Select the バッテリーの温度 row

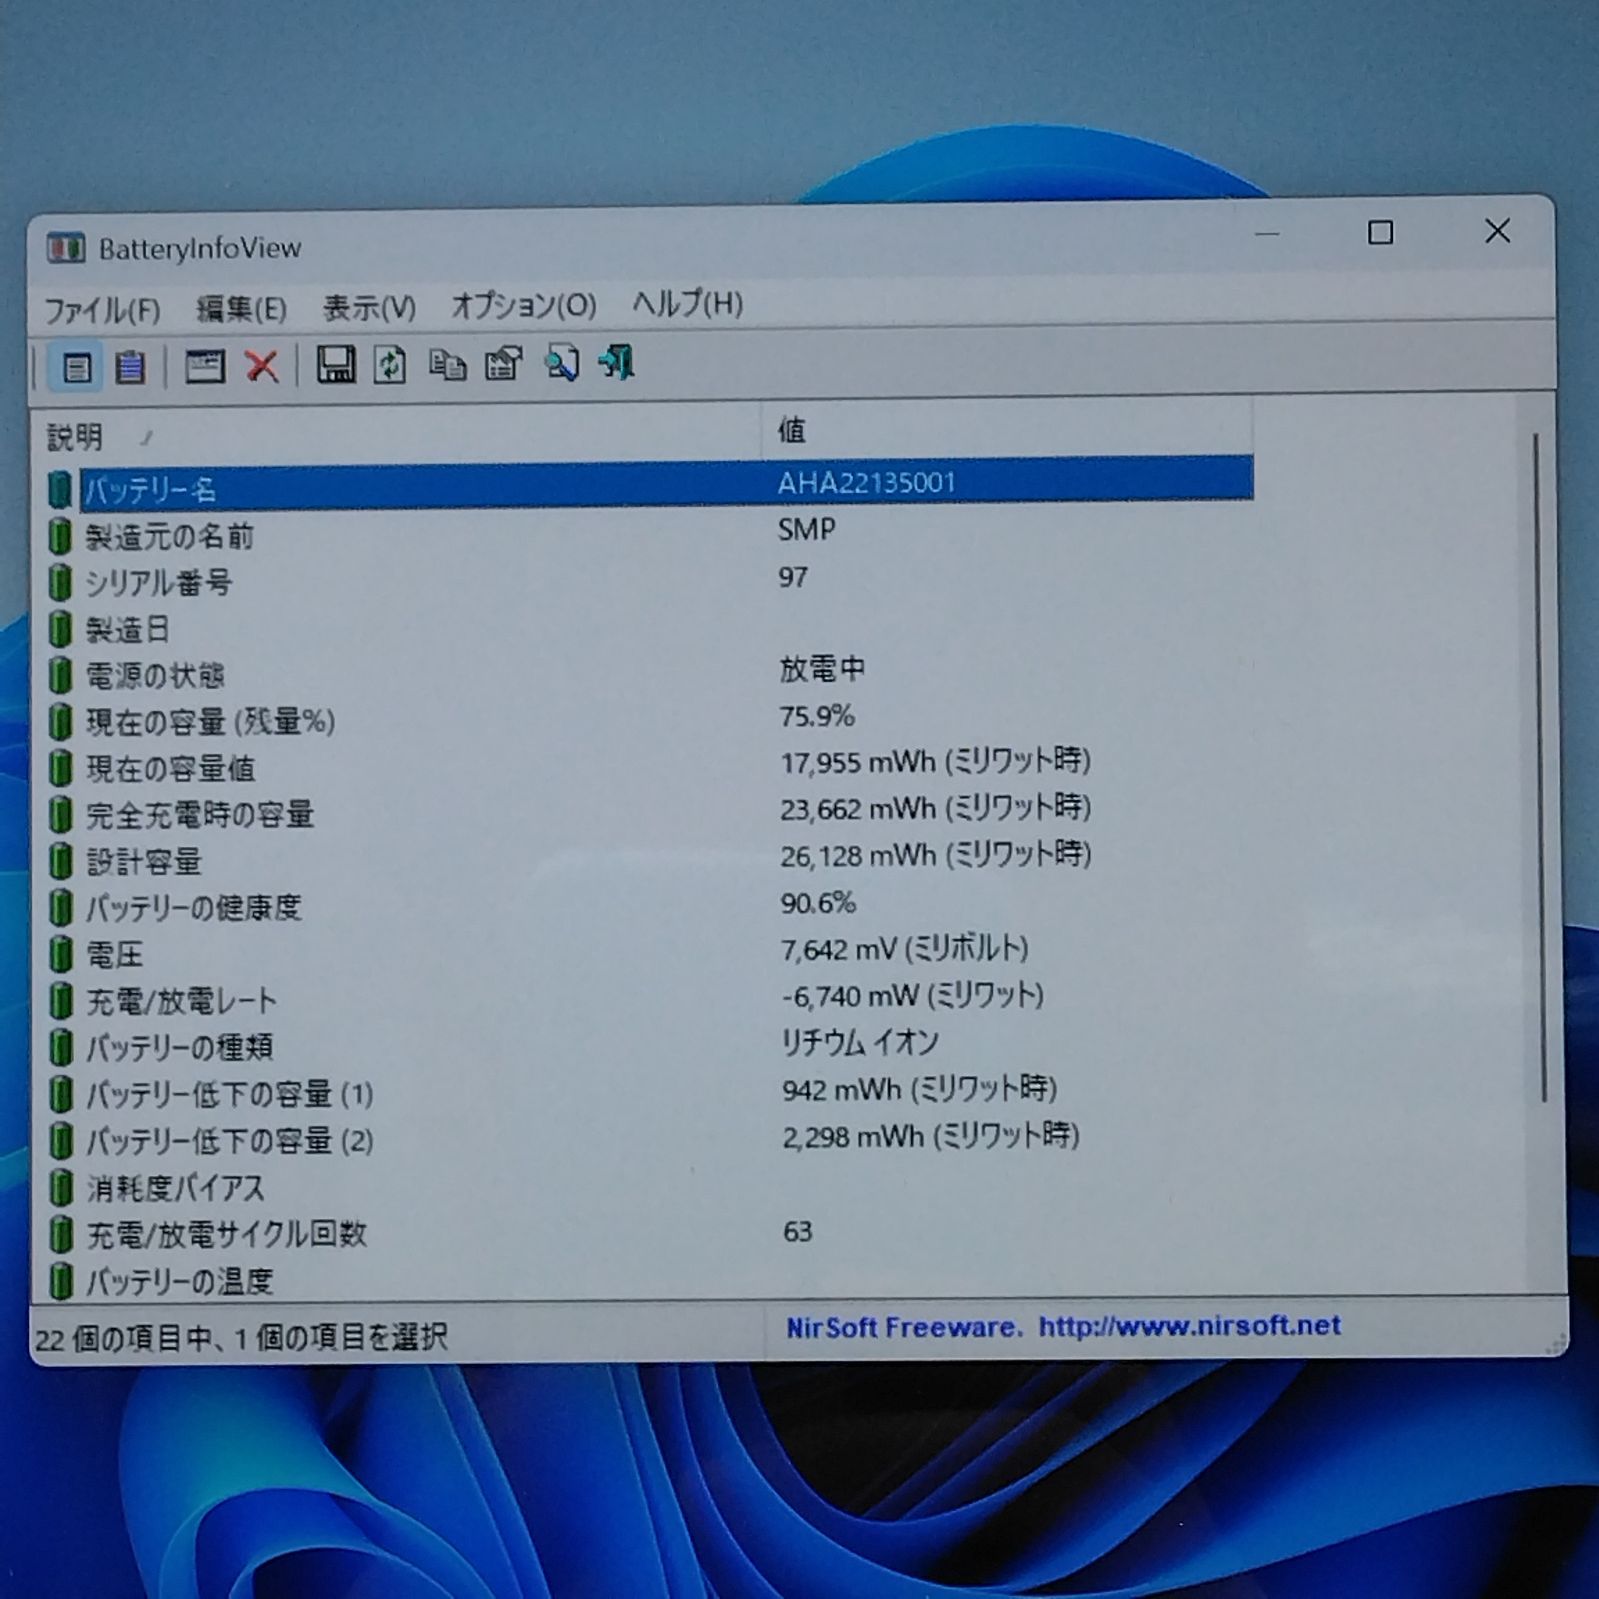point(649,1279)
